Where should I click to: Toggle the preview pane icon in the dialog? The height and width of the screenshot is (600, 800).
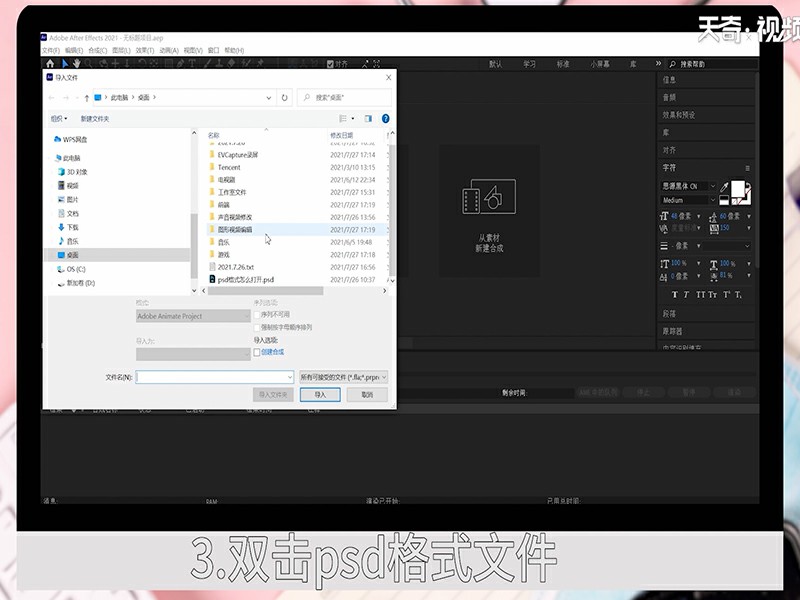tap(368, 118)
